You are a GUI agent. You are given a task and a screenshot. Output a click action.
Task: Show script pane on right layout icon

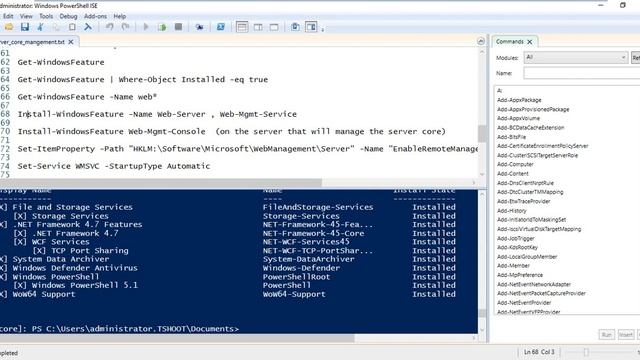click(x=258, y=27)
